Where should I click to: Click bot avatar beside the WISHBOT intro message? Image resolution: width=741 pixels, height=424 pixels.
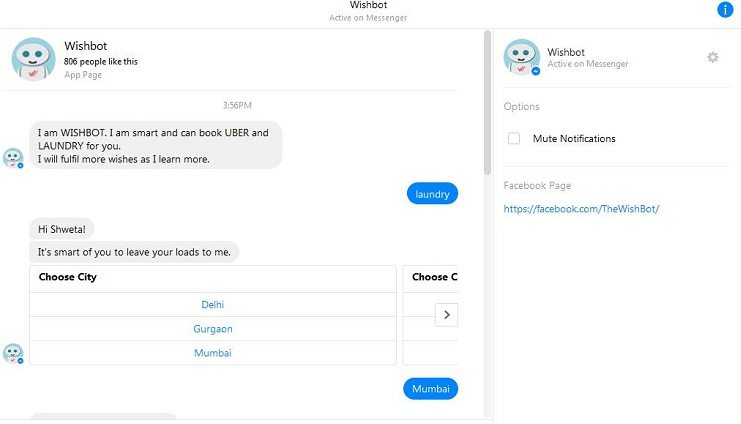[x=13, y=158]
